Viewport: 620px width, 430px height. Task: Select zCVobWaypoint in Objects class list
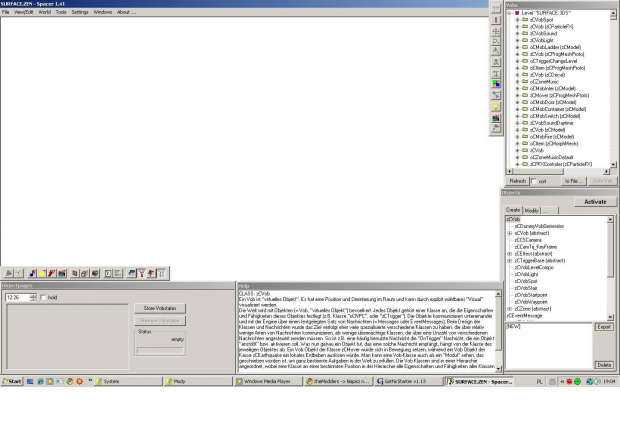pyautogui.click(x=531, y=302)
